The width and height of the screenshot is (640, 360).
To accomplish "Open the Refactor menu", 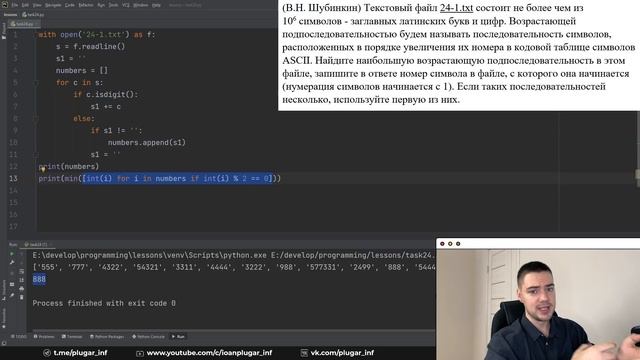I will 86,5.
